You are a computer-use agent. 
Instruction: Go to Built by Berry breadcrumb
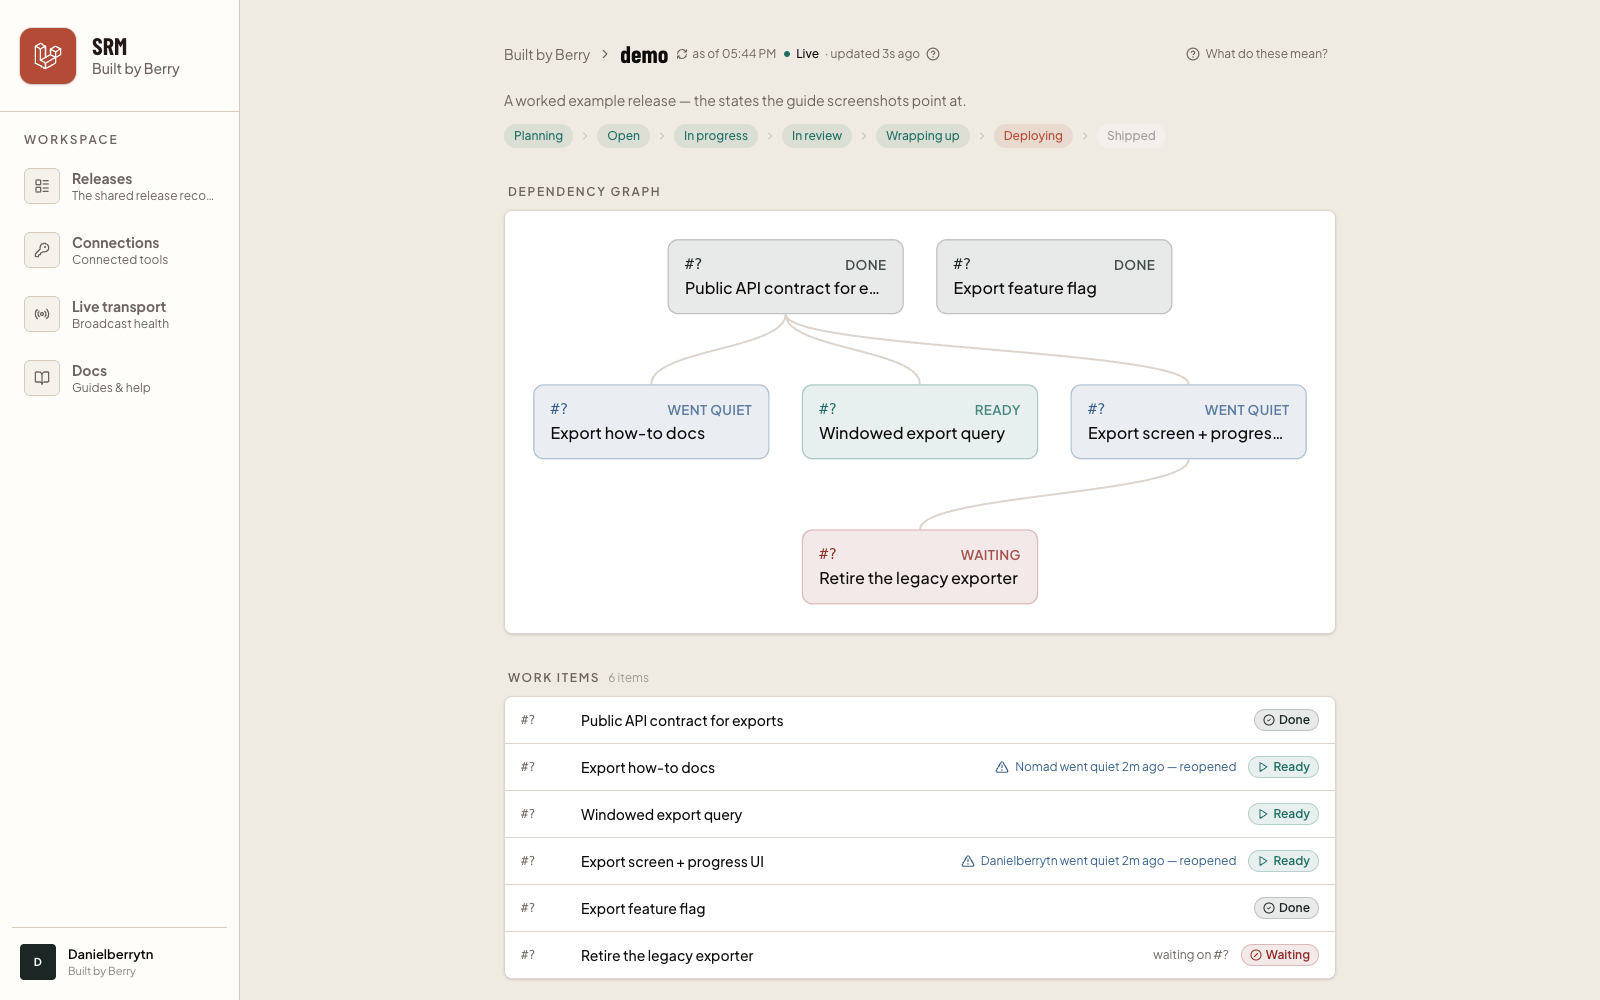[547, 55]
